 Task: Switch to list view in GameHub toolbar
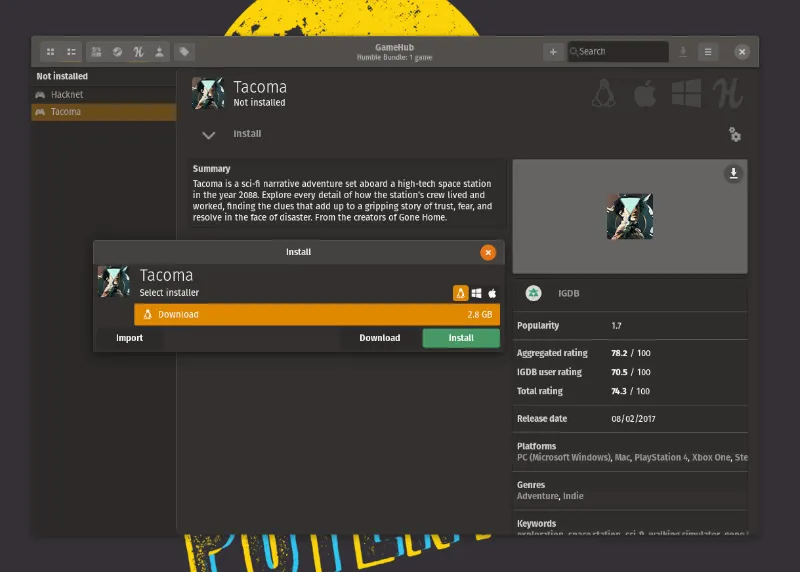[x=71, y=52]
